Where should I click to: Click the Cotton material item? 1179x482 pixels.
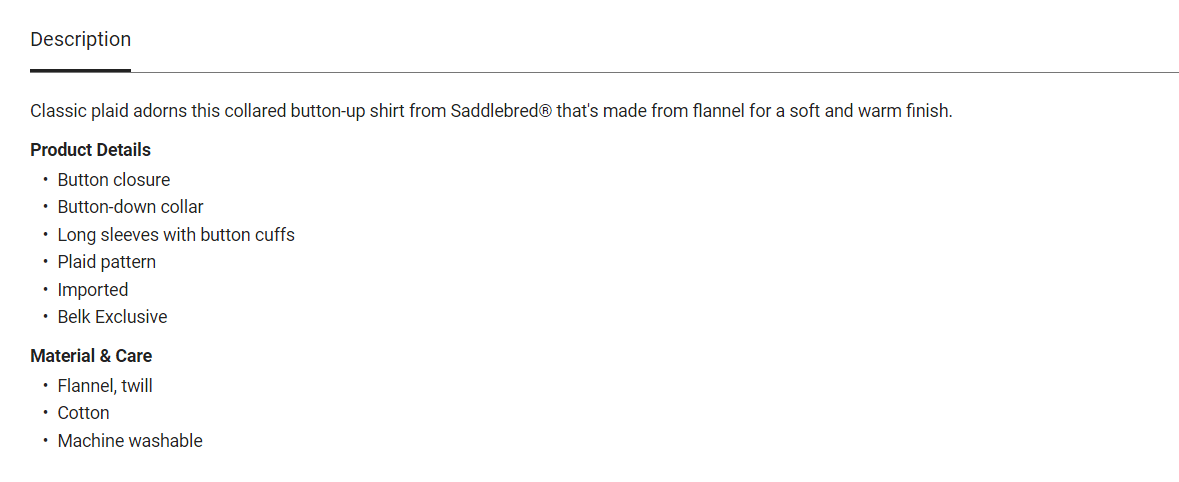pos(83,413)
